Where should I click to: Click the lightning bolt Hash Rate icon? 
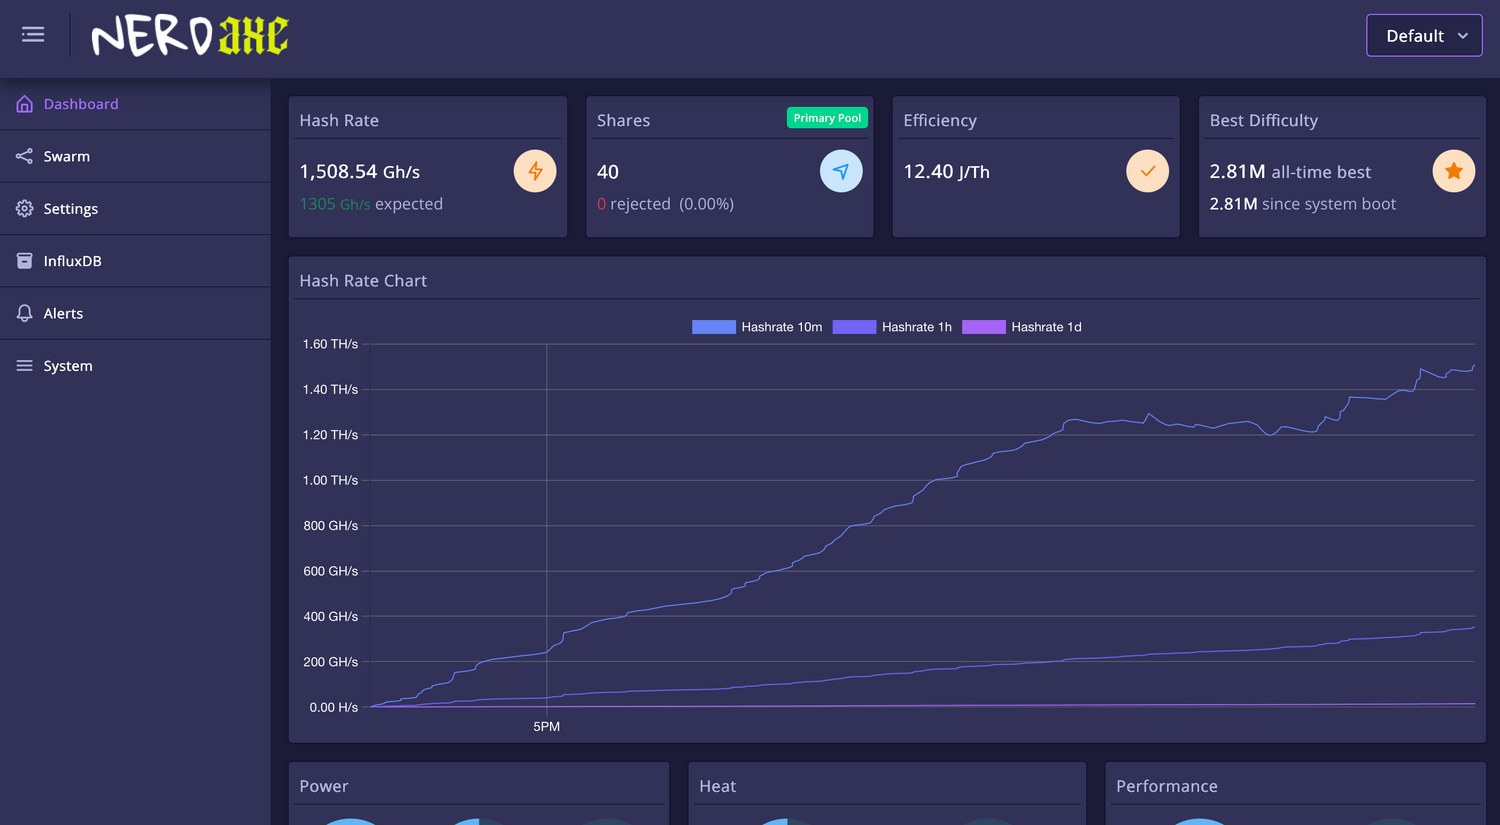(535, 171)
